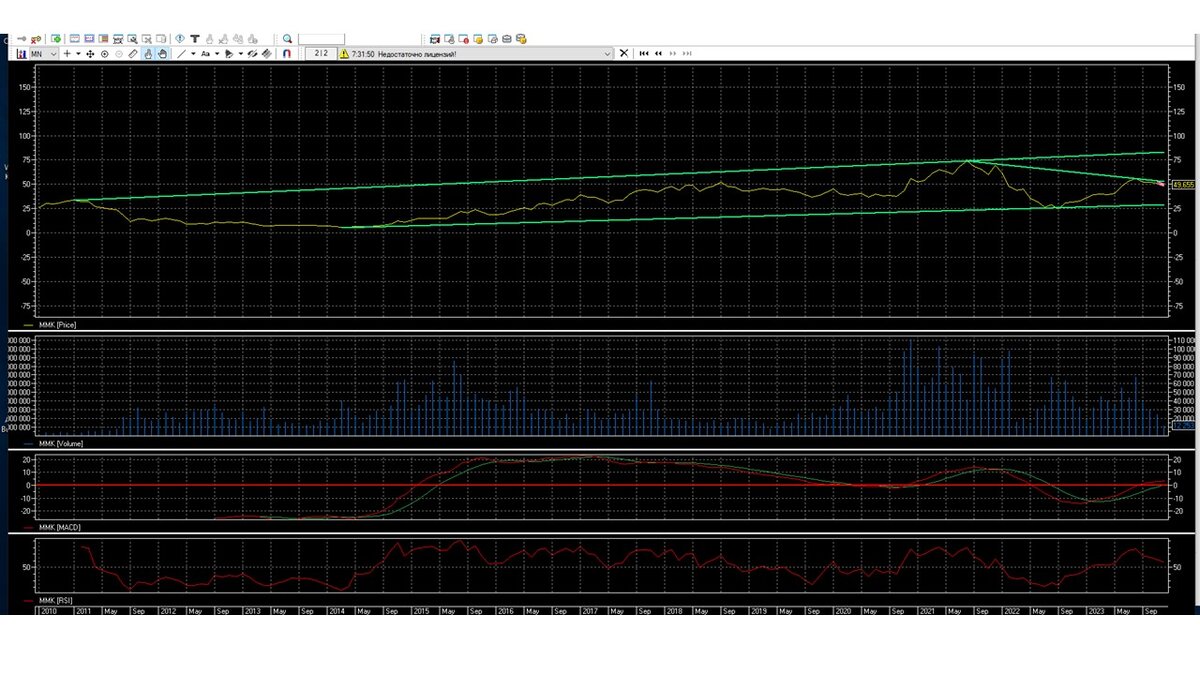Click the MMK [MACD] legend label

coord(60,526)
